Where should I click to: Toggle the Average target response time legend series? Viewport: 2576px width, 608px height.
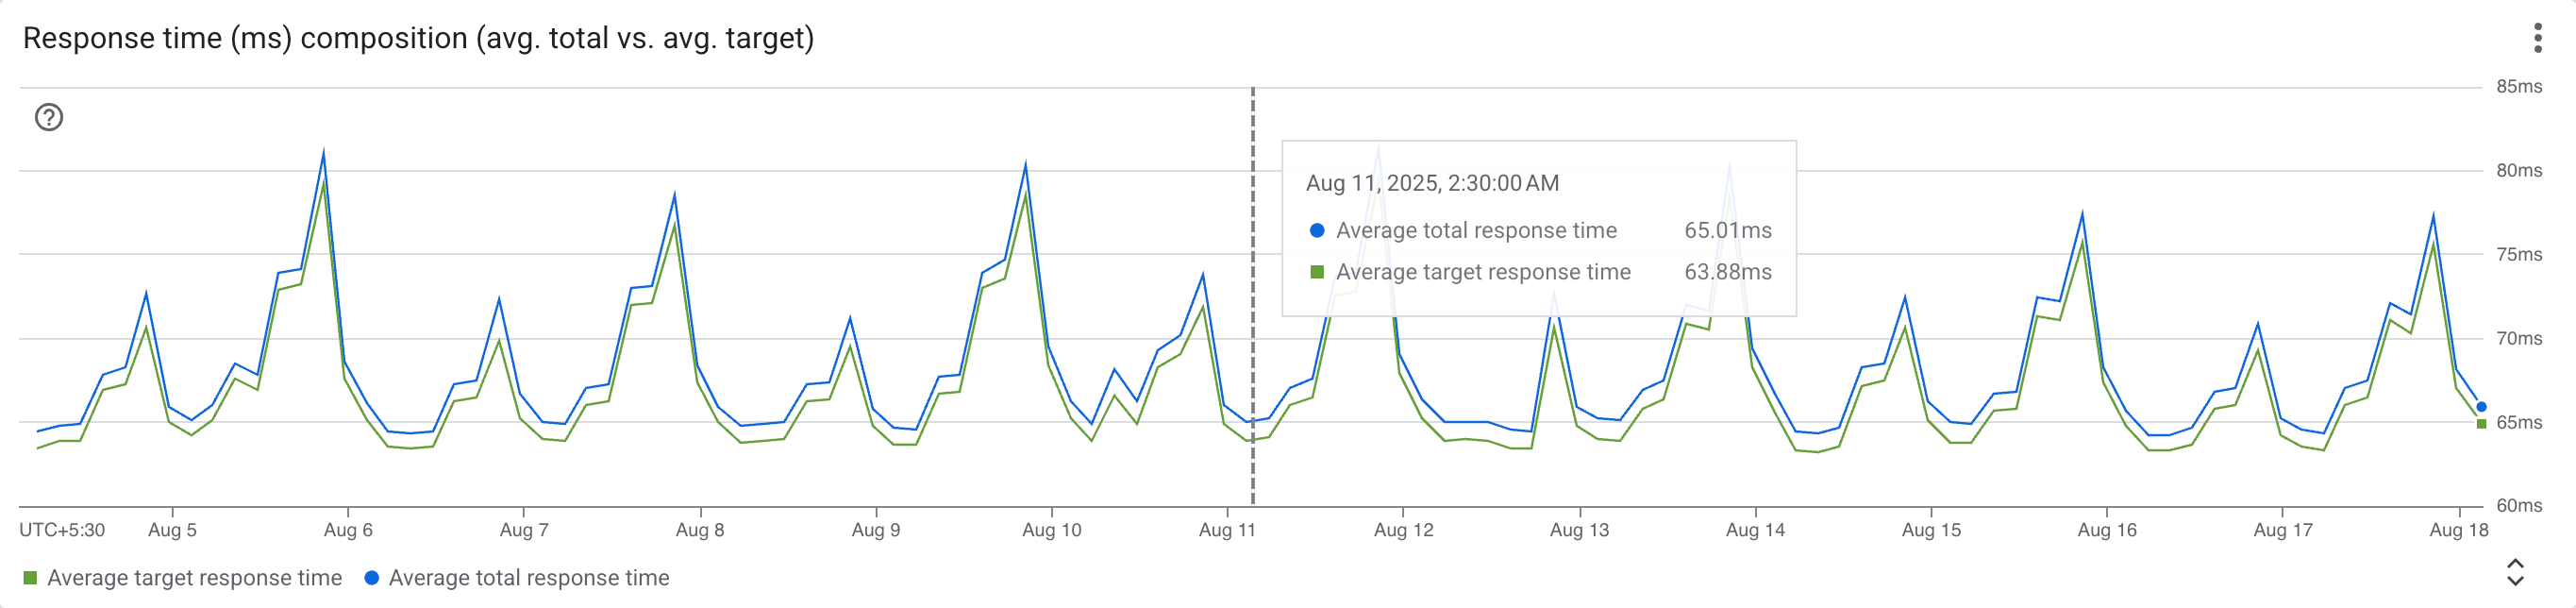(x=194, y=578)
